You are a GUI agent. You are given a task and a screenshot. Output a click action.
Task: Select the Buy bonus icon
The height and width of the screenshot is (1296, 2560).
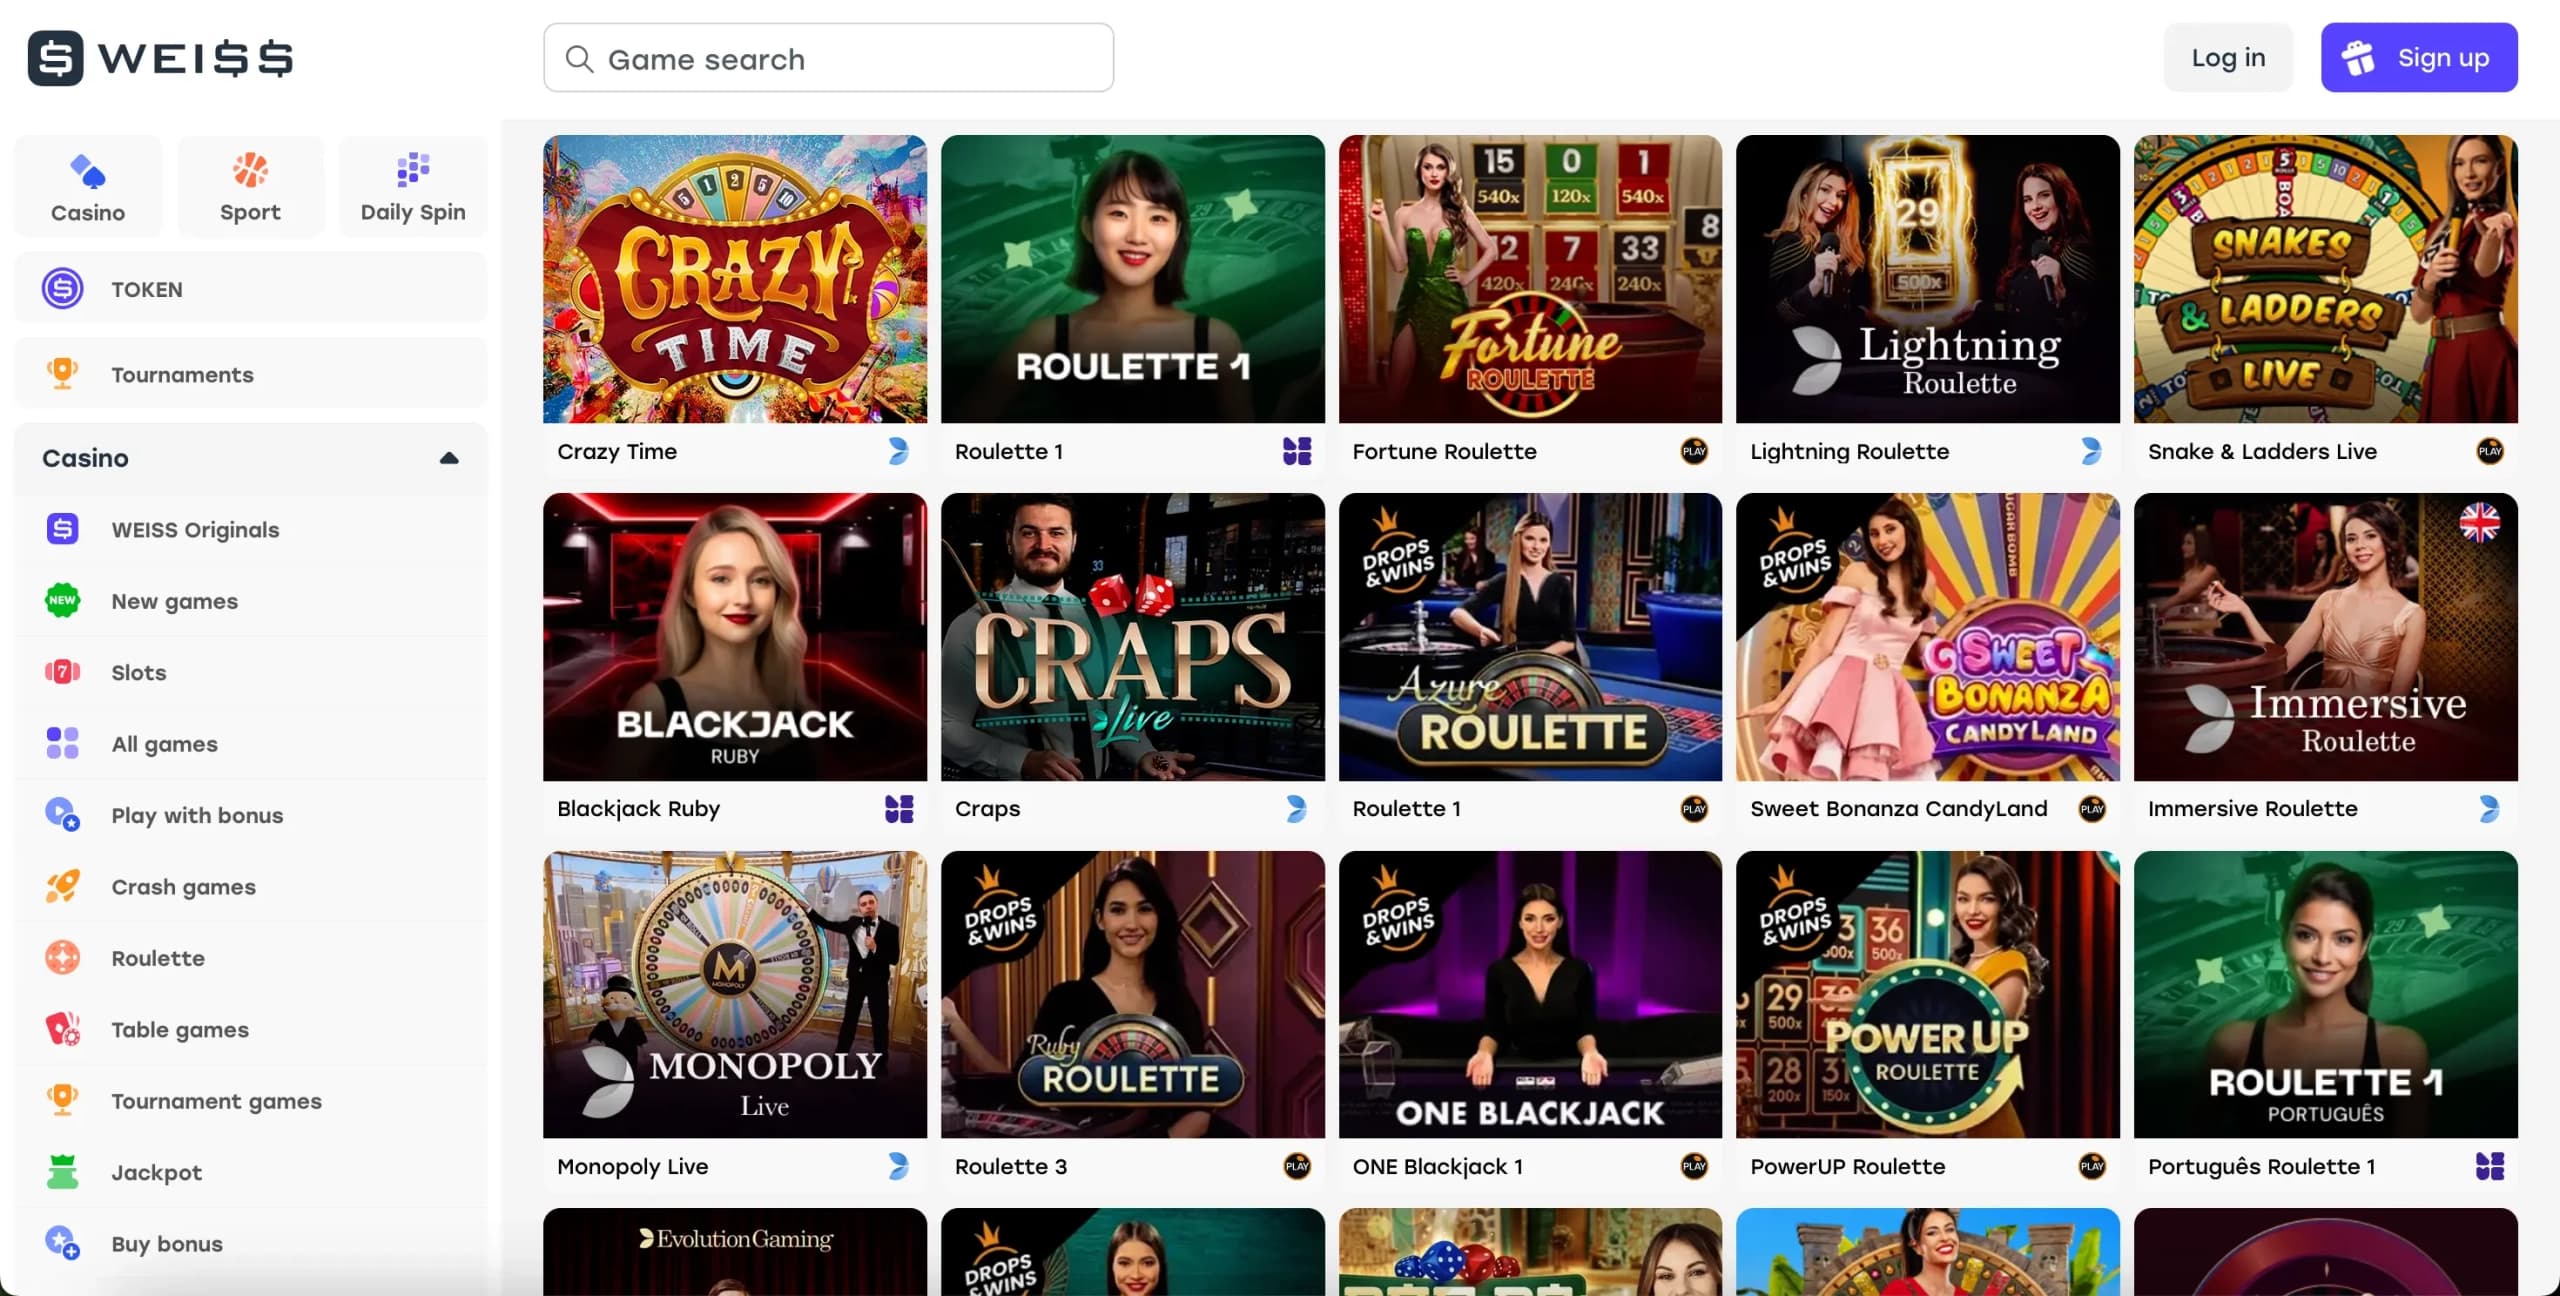tap(63, 1243)
